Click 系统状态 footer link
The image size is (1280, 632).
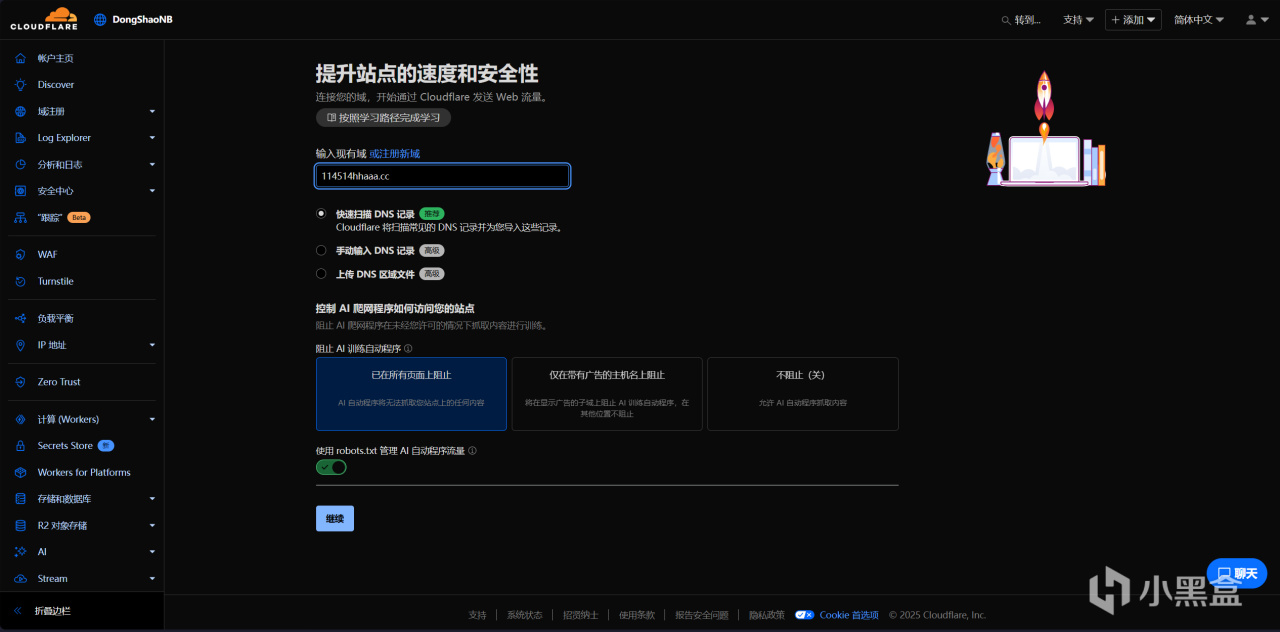pos(525,615)
